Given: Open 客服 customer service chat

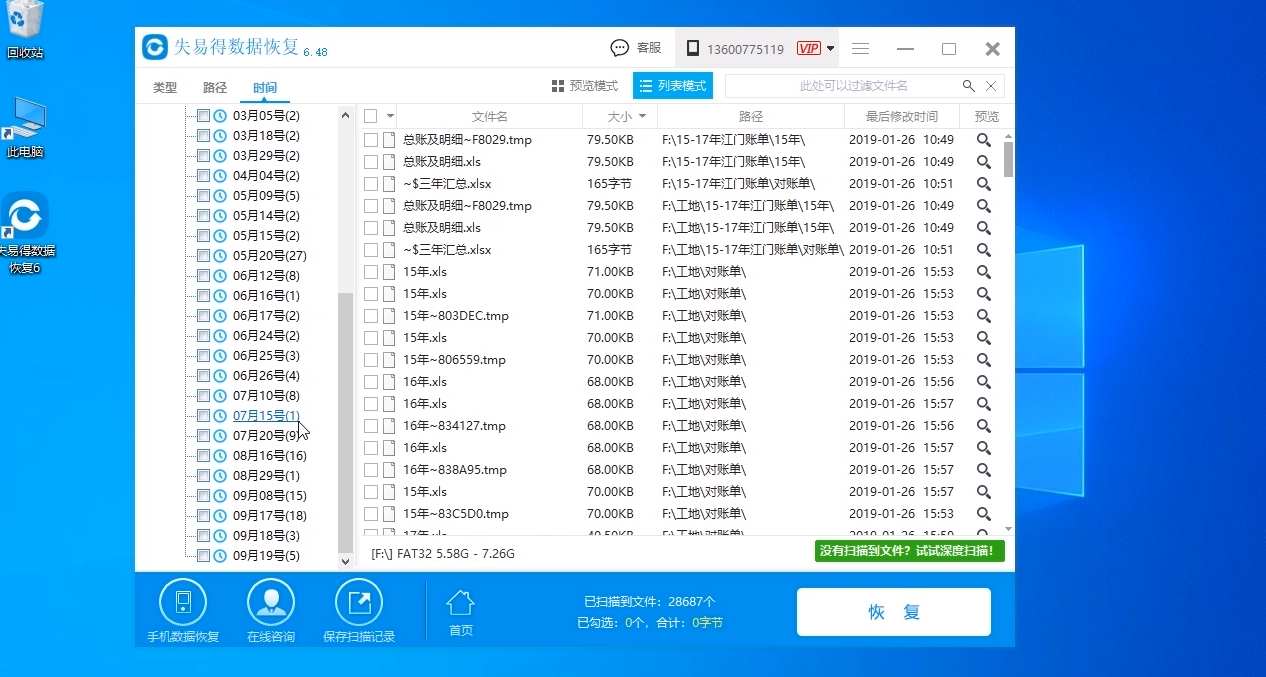Looking at the screenshot, I should 636,48.
